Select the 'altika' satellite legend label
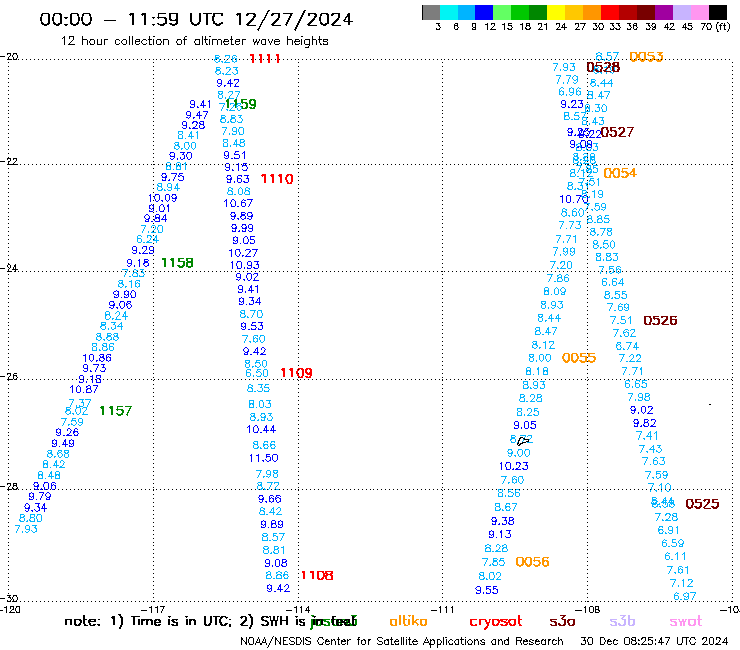 [x=408, y=621]
